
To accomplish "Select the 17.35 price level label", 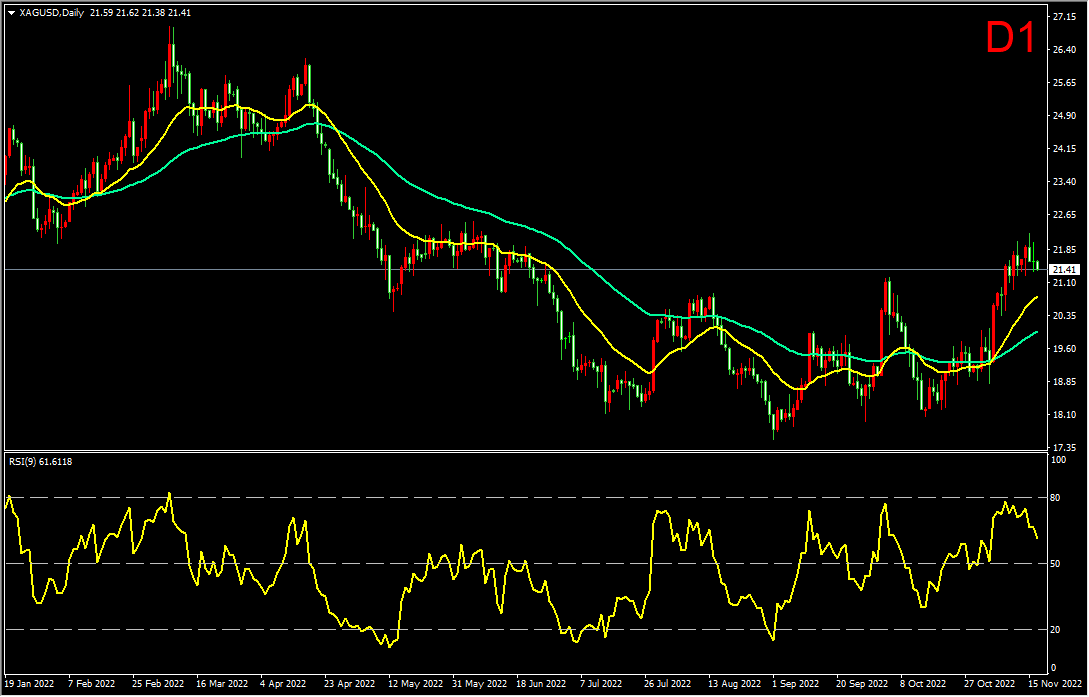I will [x=1064, y=448].
